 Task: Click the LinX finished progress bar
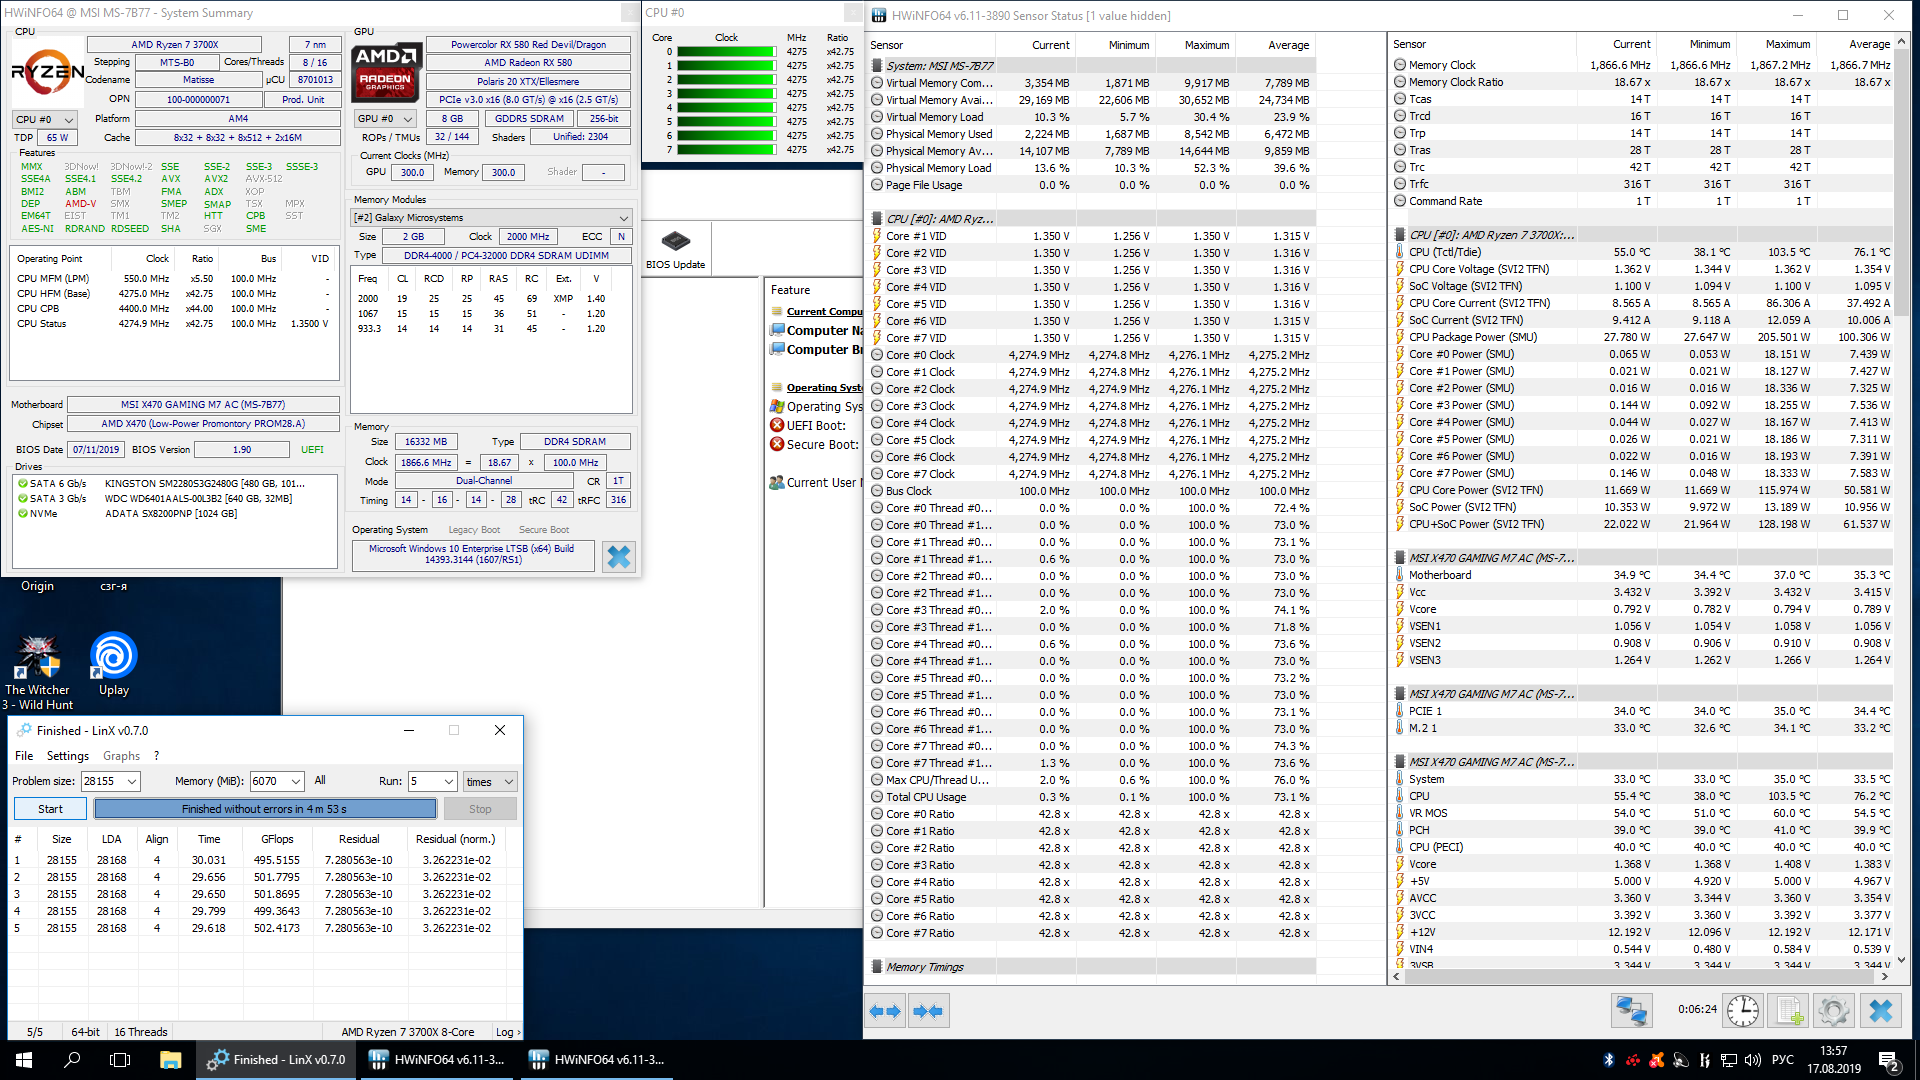(x=265, y=809)
